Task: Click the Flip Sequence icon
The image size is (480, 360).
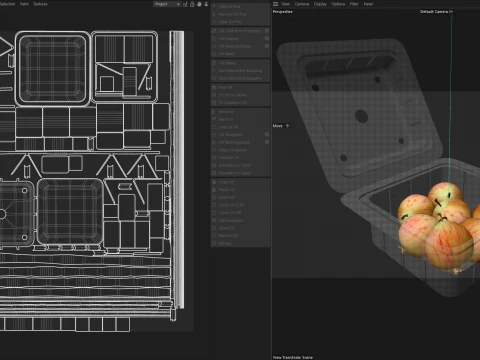Action: [214, 220]
